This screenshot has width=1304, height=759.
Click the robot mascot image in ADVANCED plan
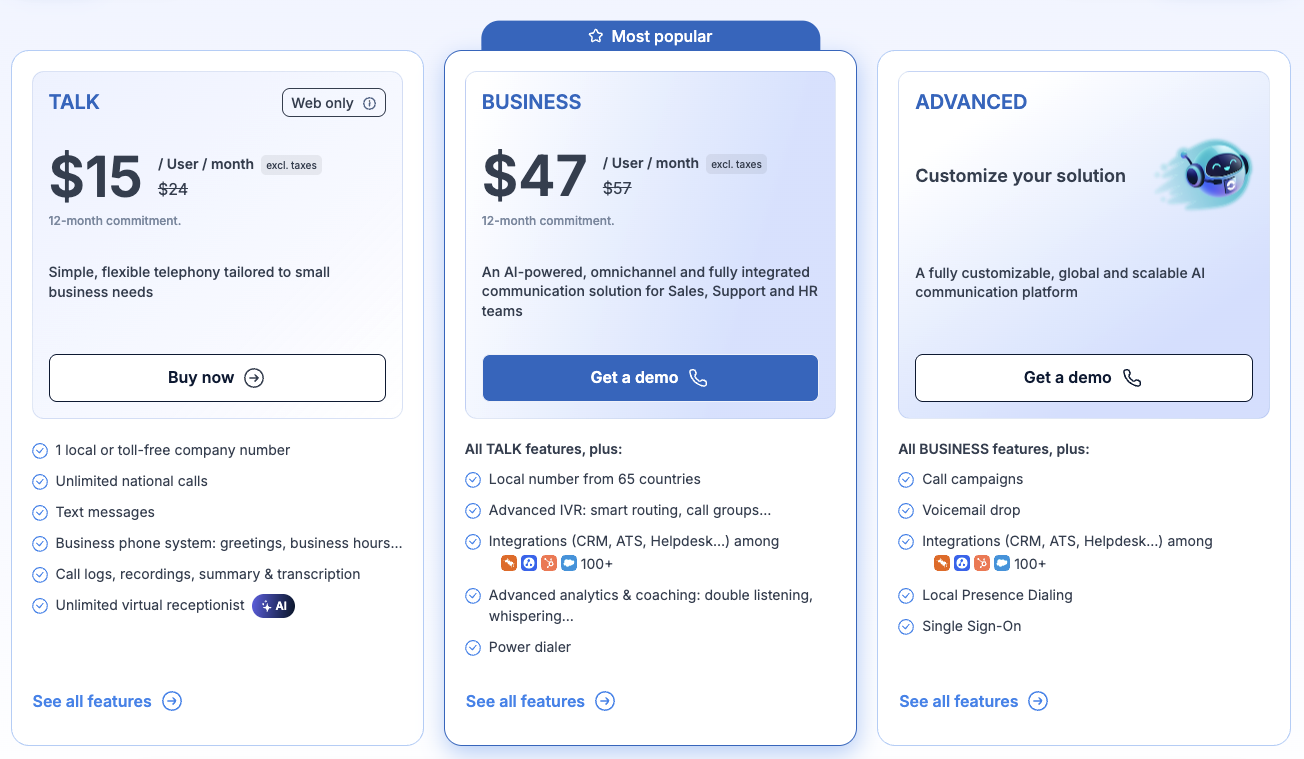[x=1204, y=175]
